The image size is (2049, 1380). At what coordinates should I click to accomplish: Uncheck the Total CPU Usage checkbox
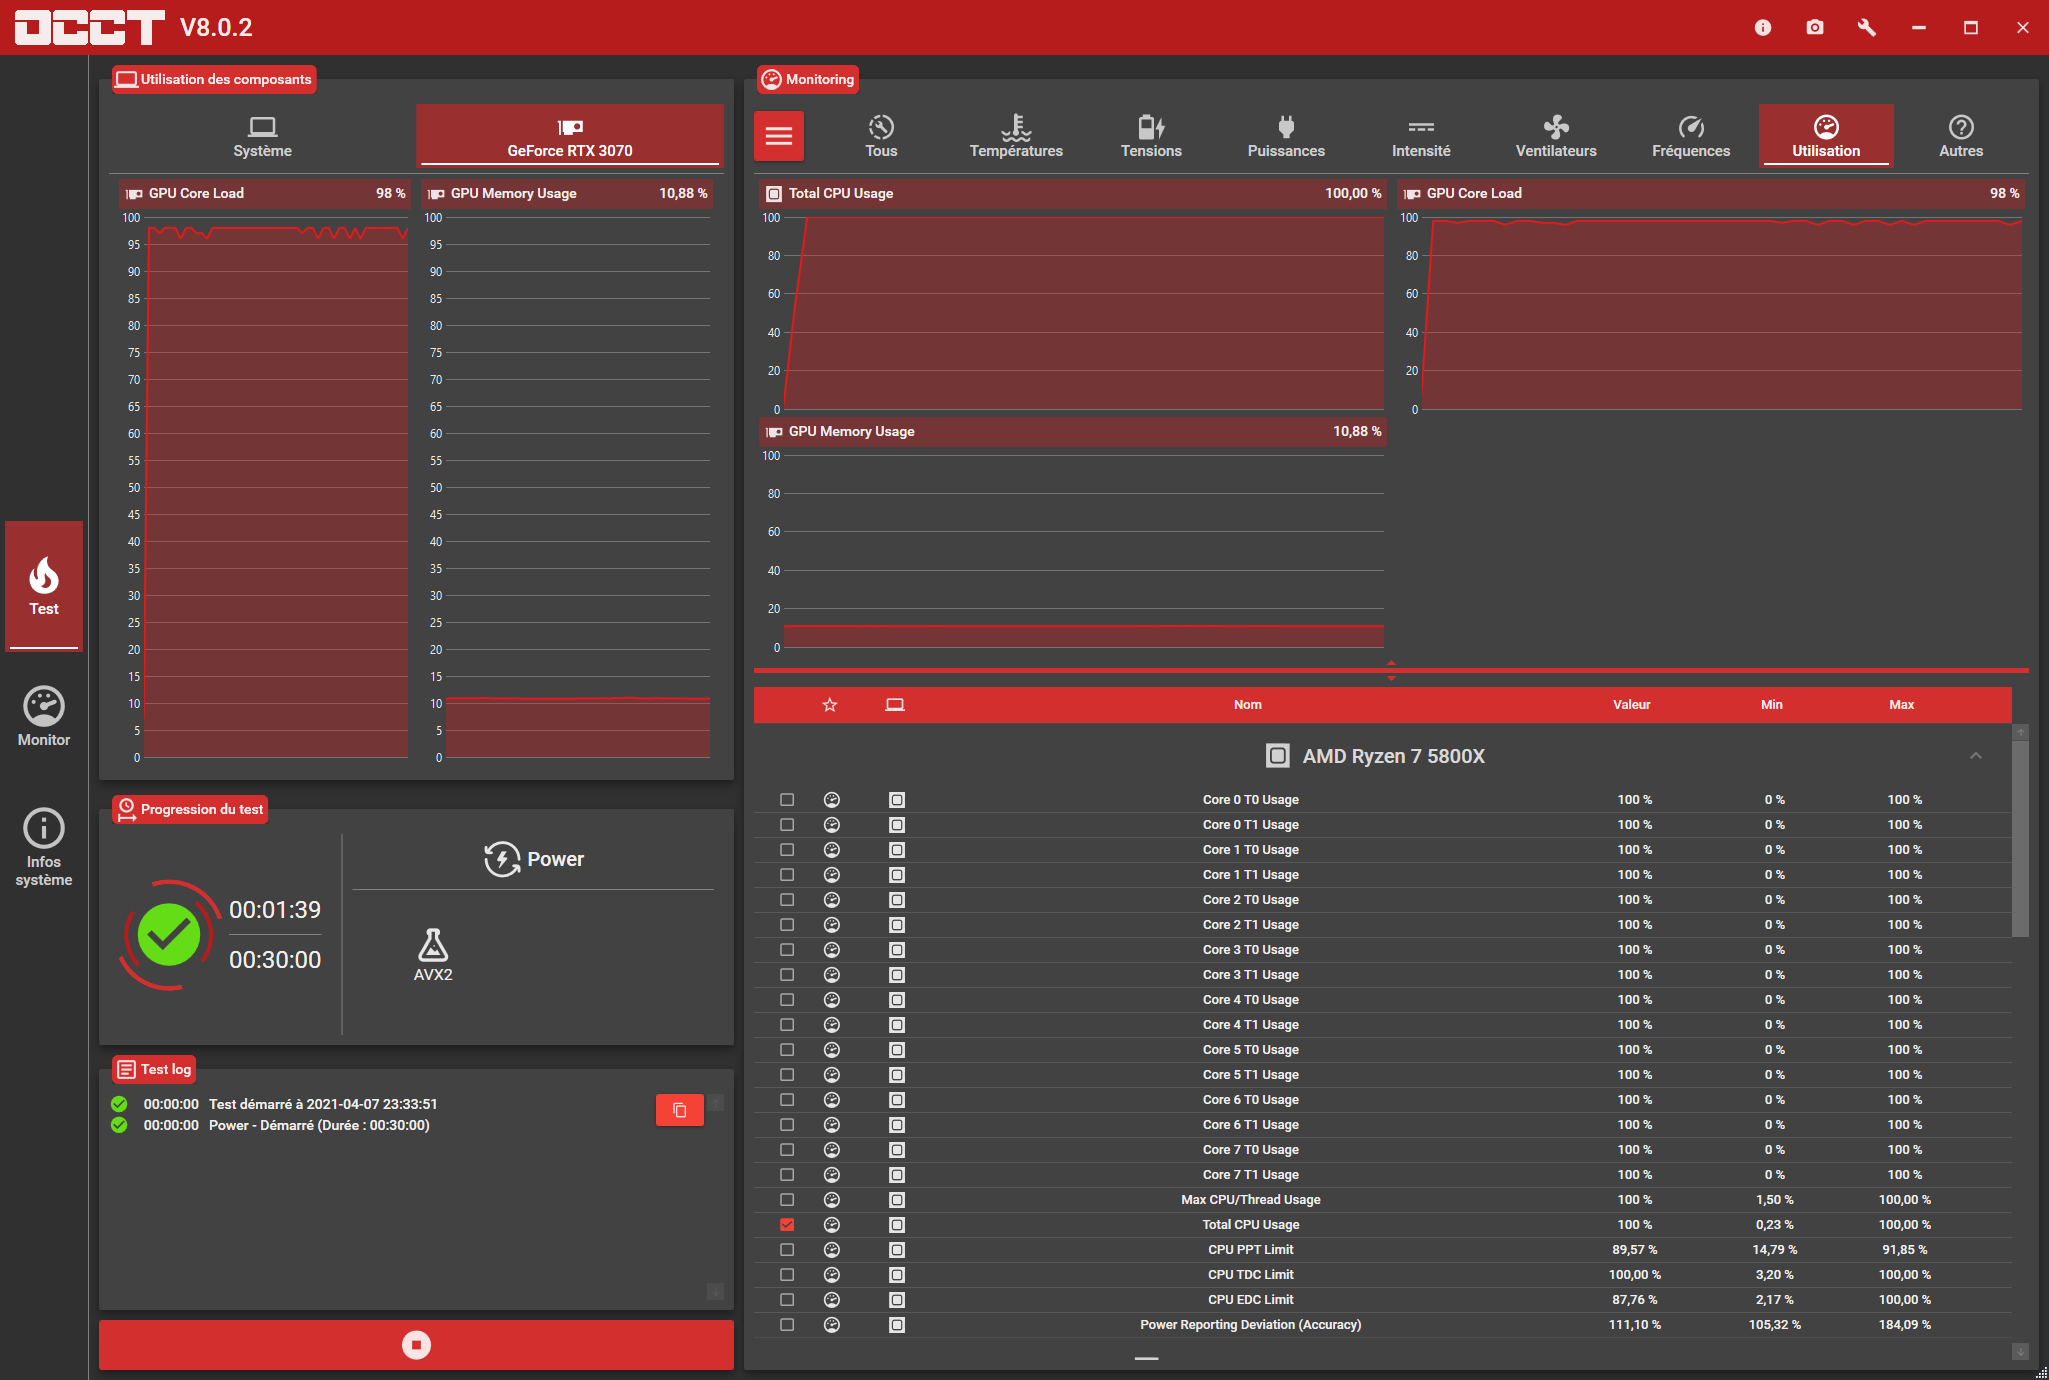tap(787, 1225)
